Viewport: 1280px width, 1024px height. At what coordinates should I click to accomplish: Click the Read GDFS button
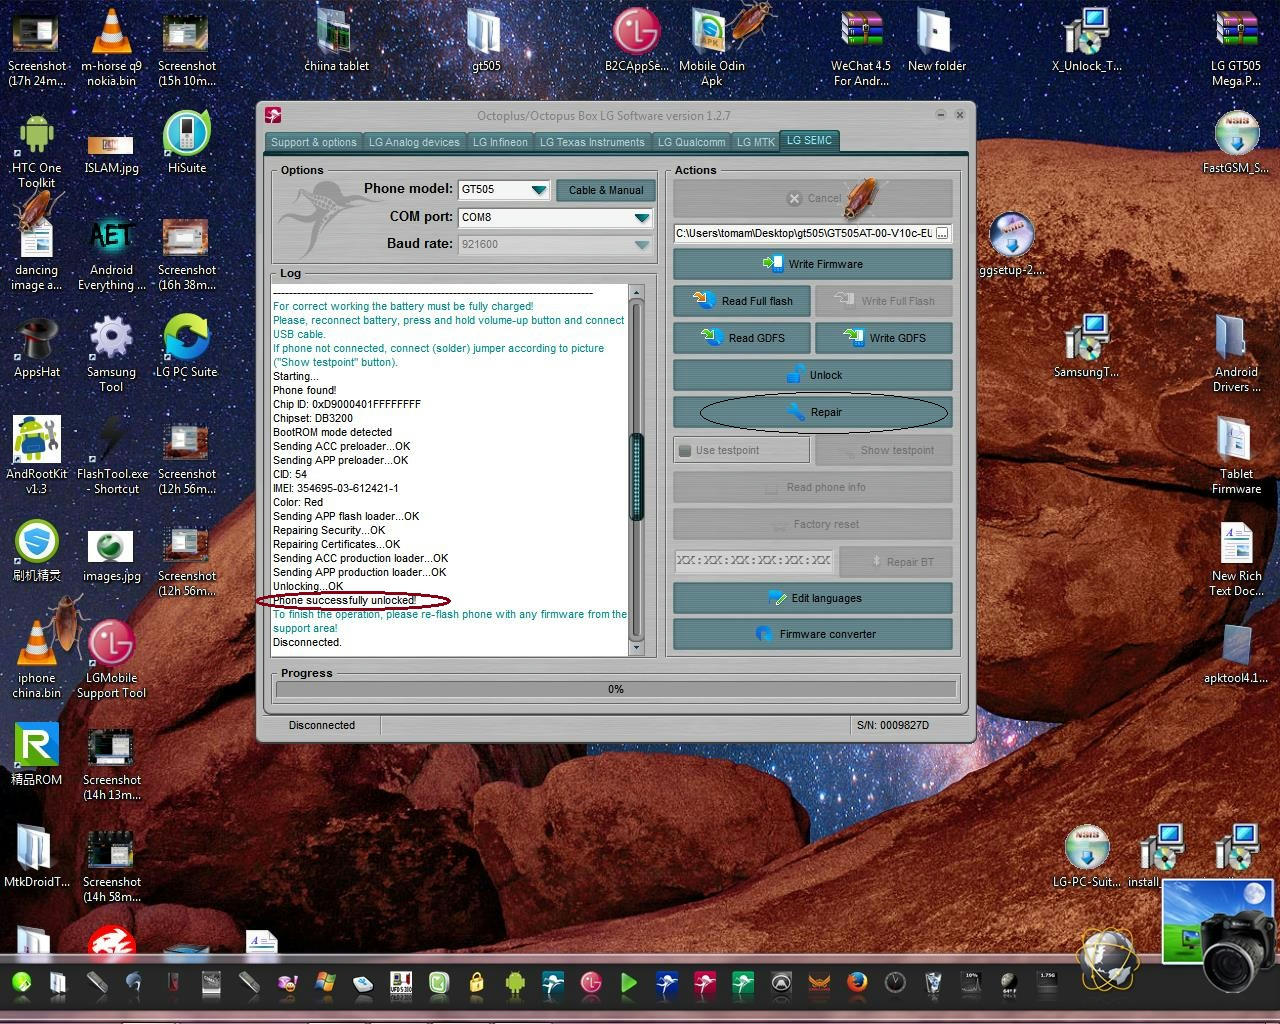(x=742, y=338)
